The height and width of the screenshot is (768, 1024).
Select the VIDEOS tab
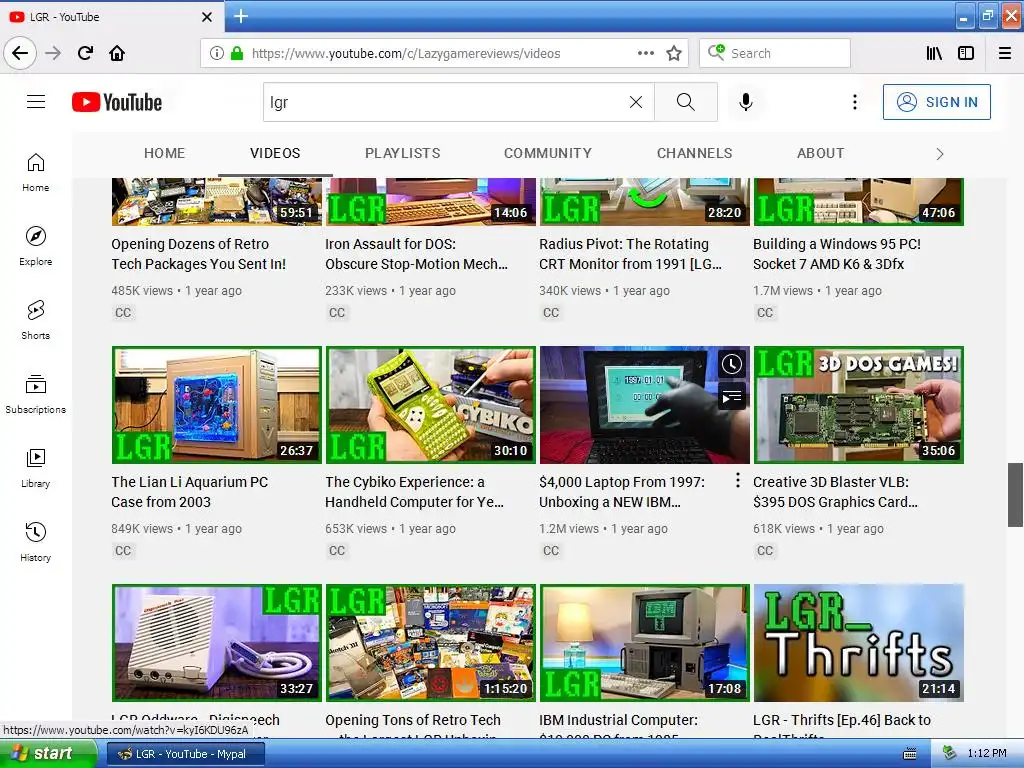point(275,153)
